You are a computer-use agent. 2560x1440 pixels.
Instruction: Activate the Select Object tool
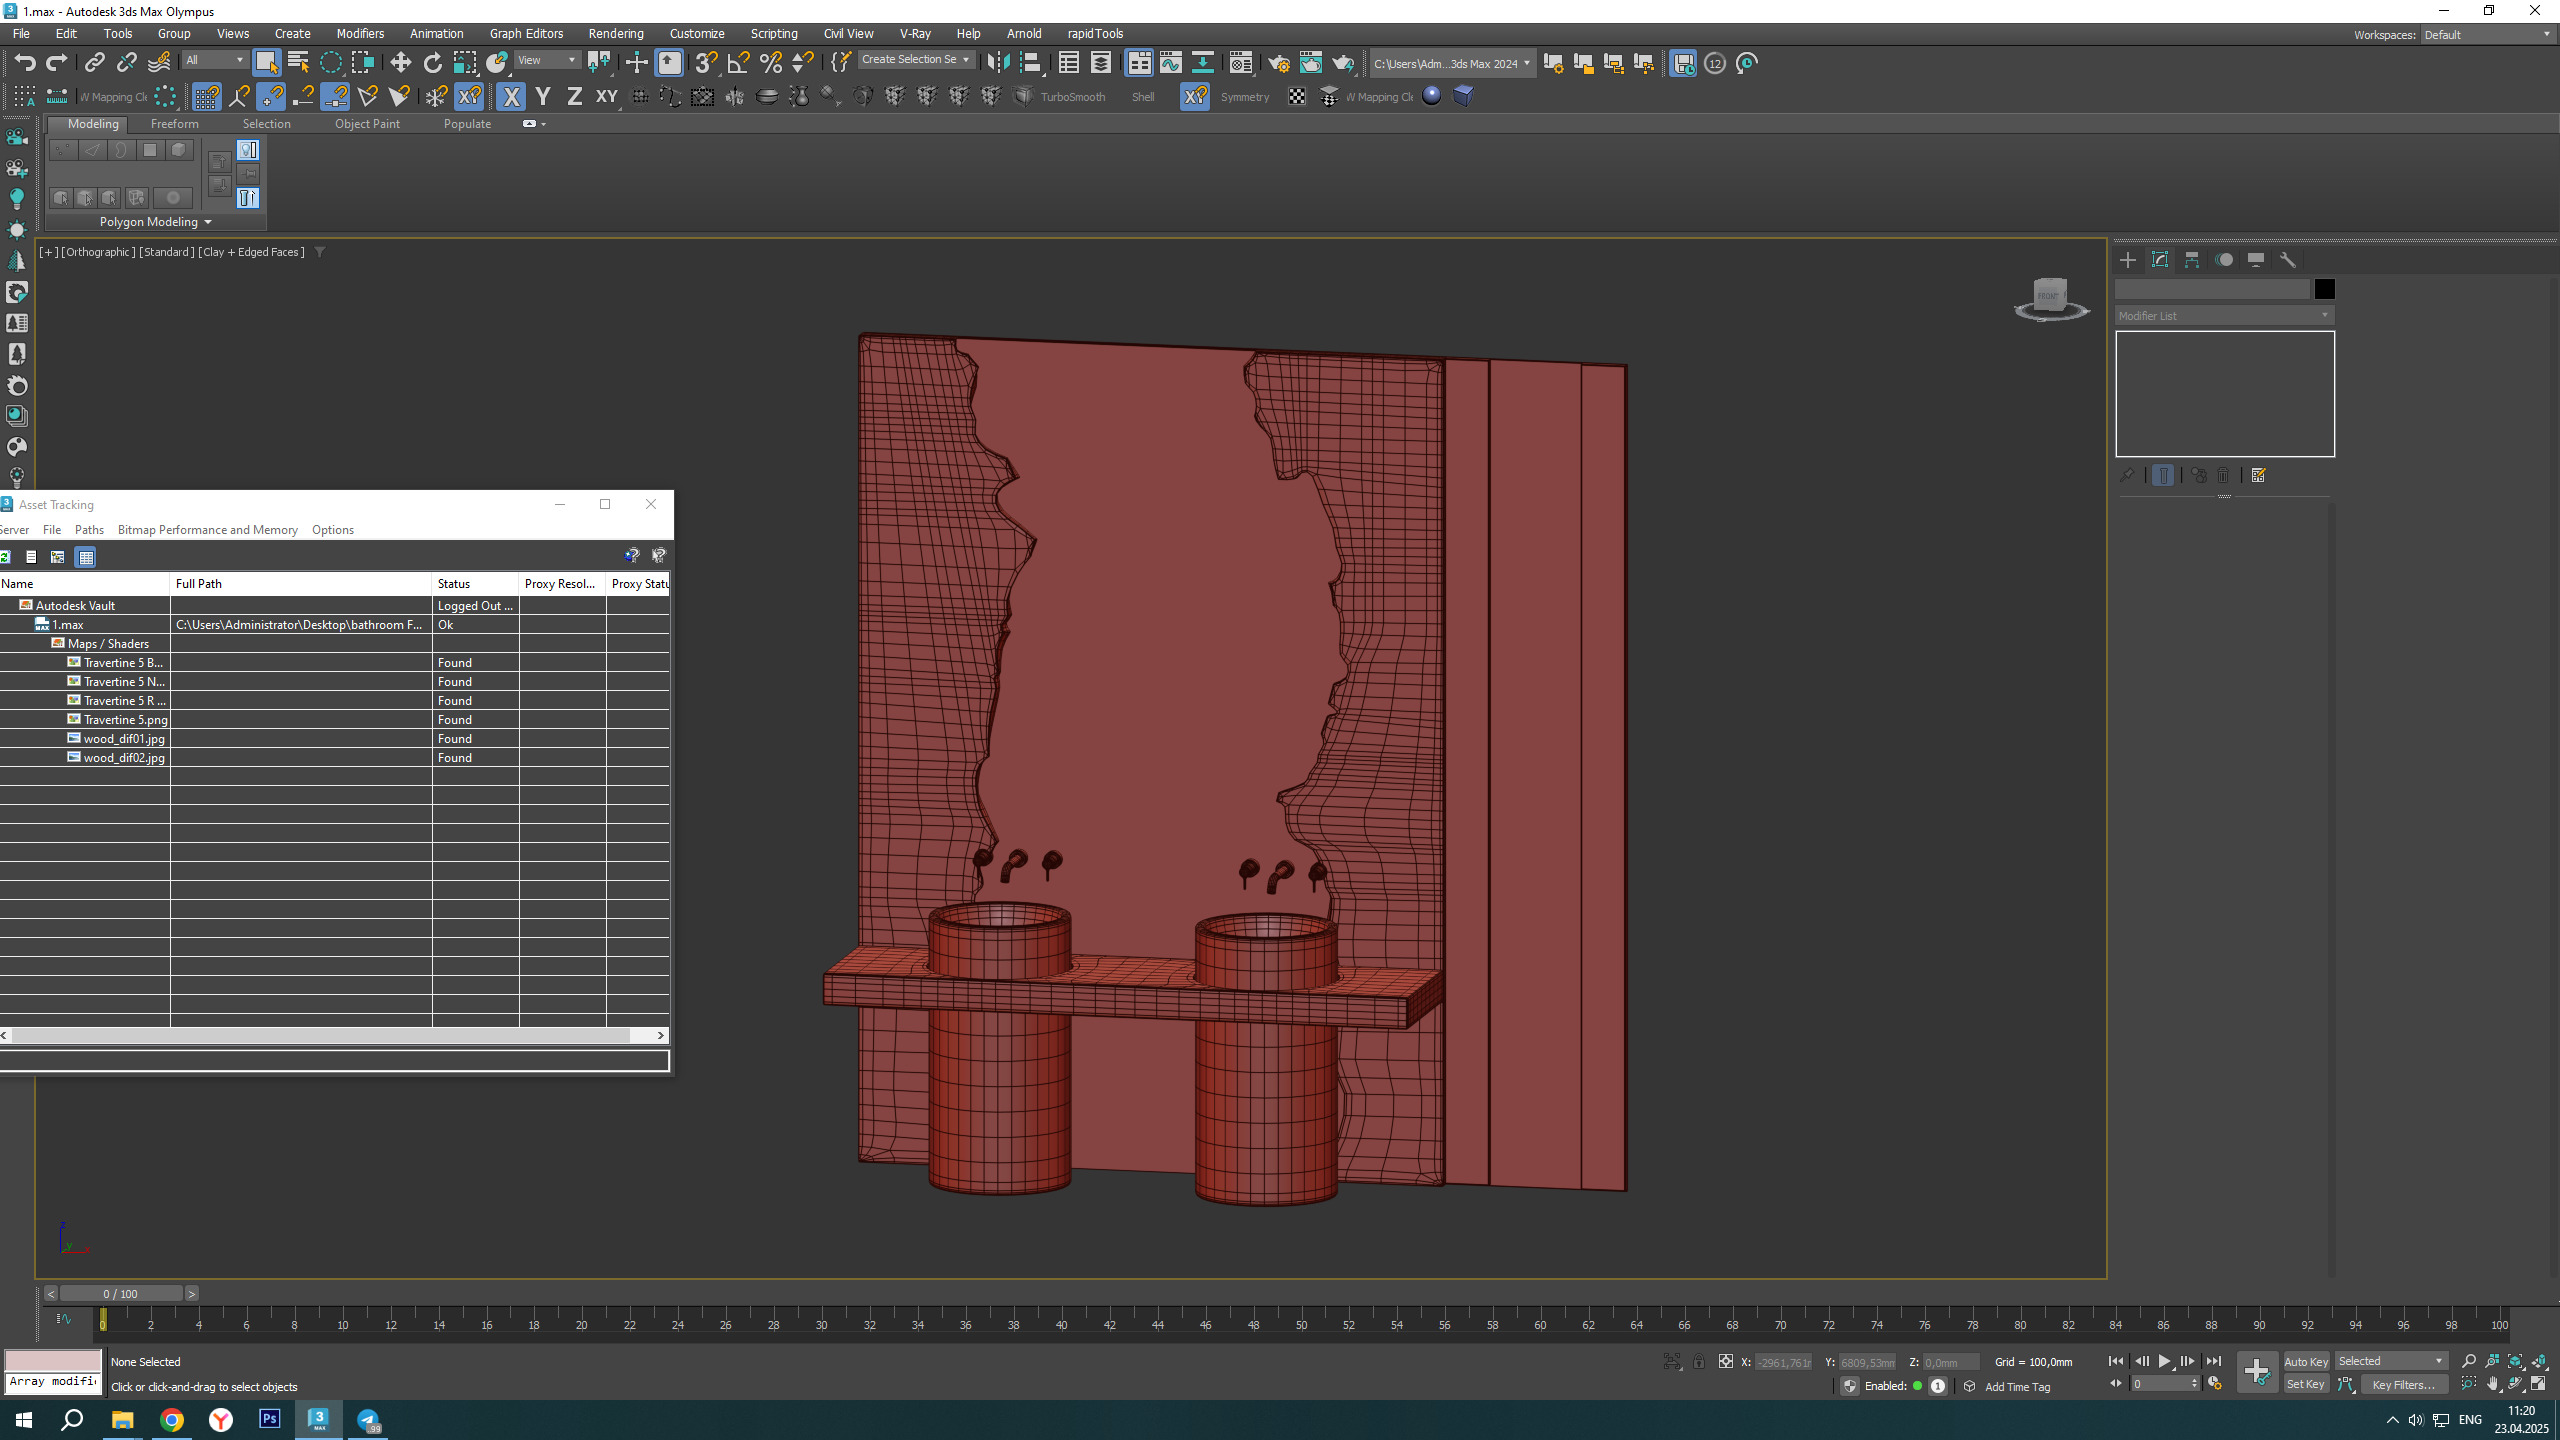point(266,63)
